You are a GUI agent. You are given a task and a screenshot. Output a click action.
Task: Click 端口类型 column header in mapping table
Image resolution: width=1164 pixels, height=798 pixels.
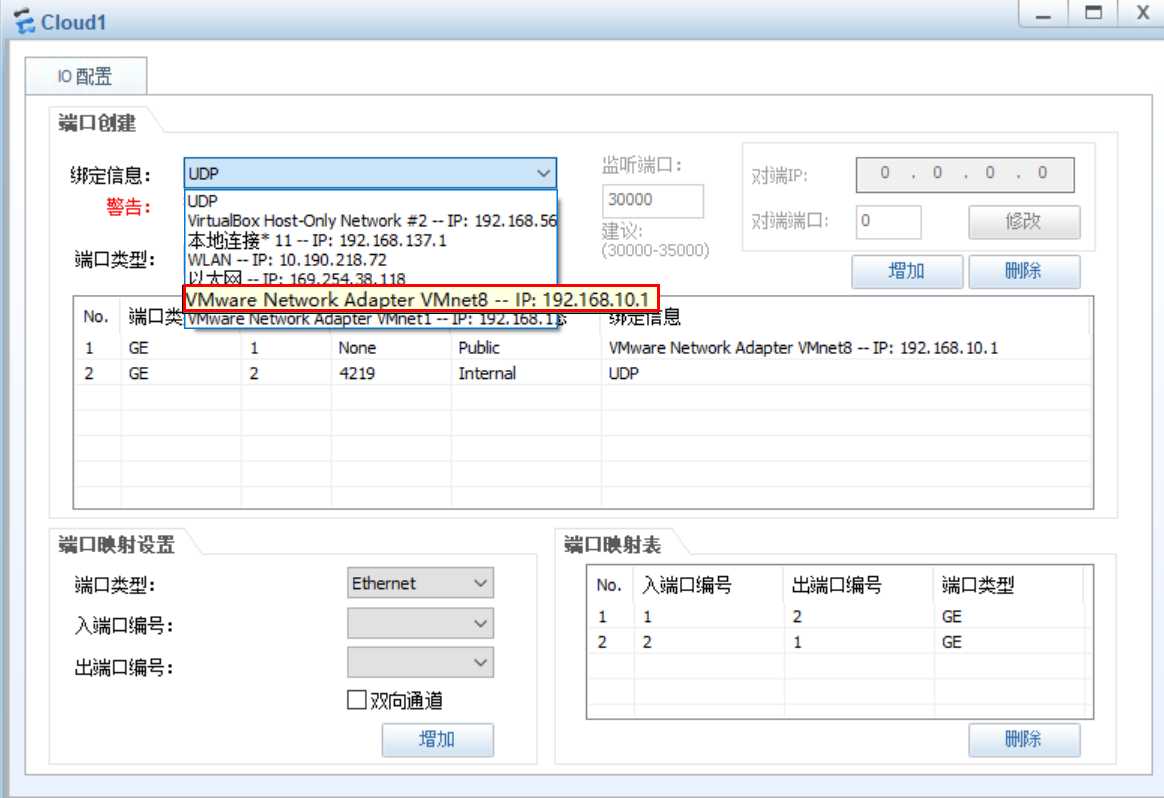(1008, 586)
